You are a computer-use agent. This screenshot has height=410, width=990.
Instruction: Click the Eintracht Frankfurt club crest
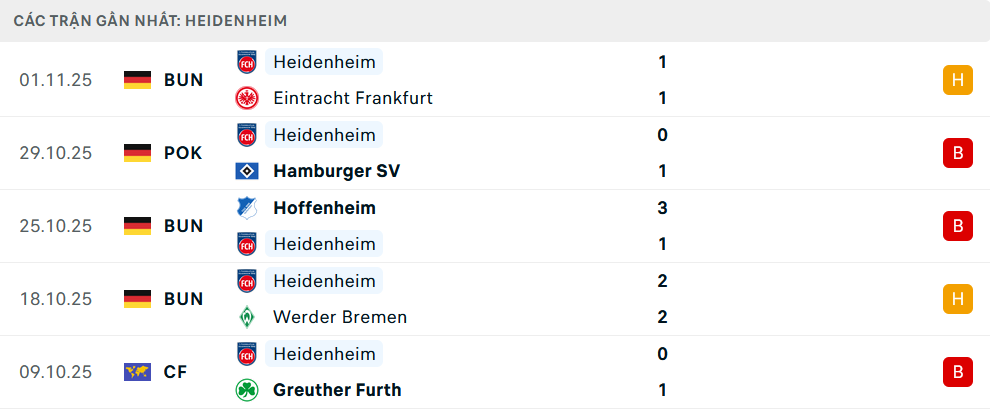coord(246,98)
